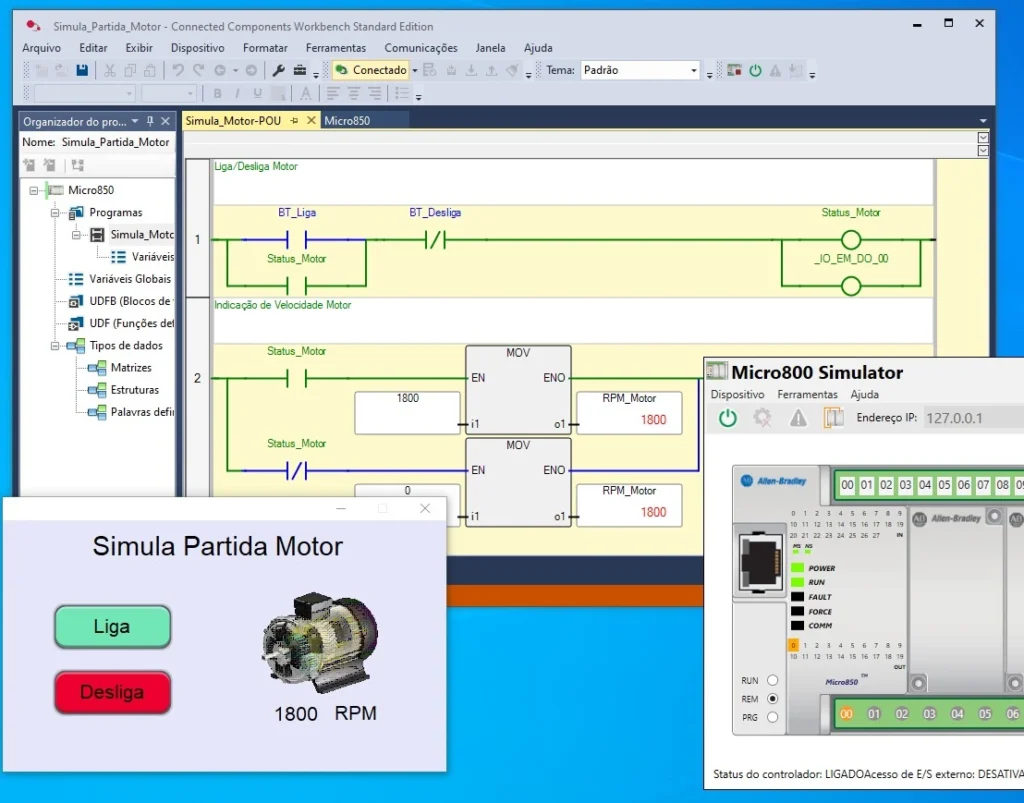Collapse the Programas tree node
This screenshot has height=803, width=1024.
point(55,213)
